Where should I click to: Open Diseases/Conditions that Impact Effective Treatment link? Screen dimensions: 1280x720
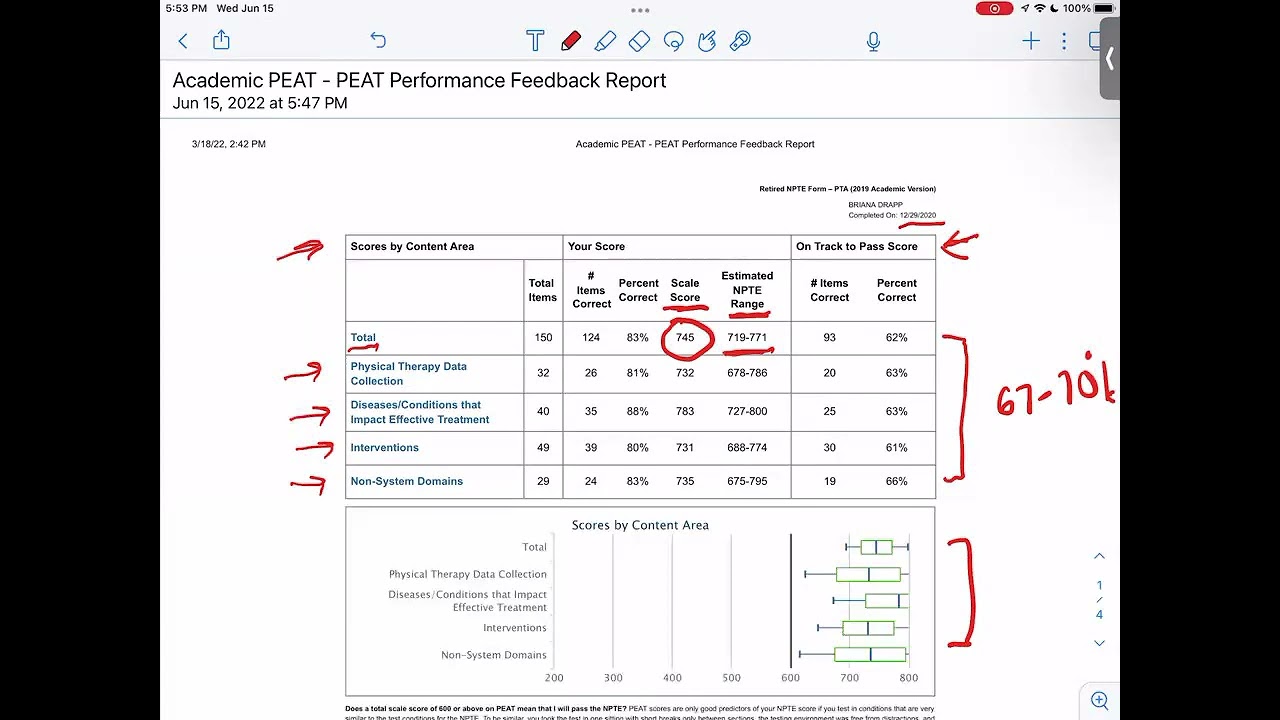click(420, 412)
